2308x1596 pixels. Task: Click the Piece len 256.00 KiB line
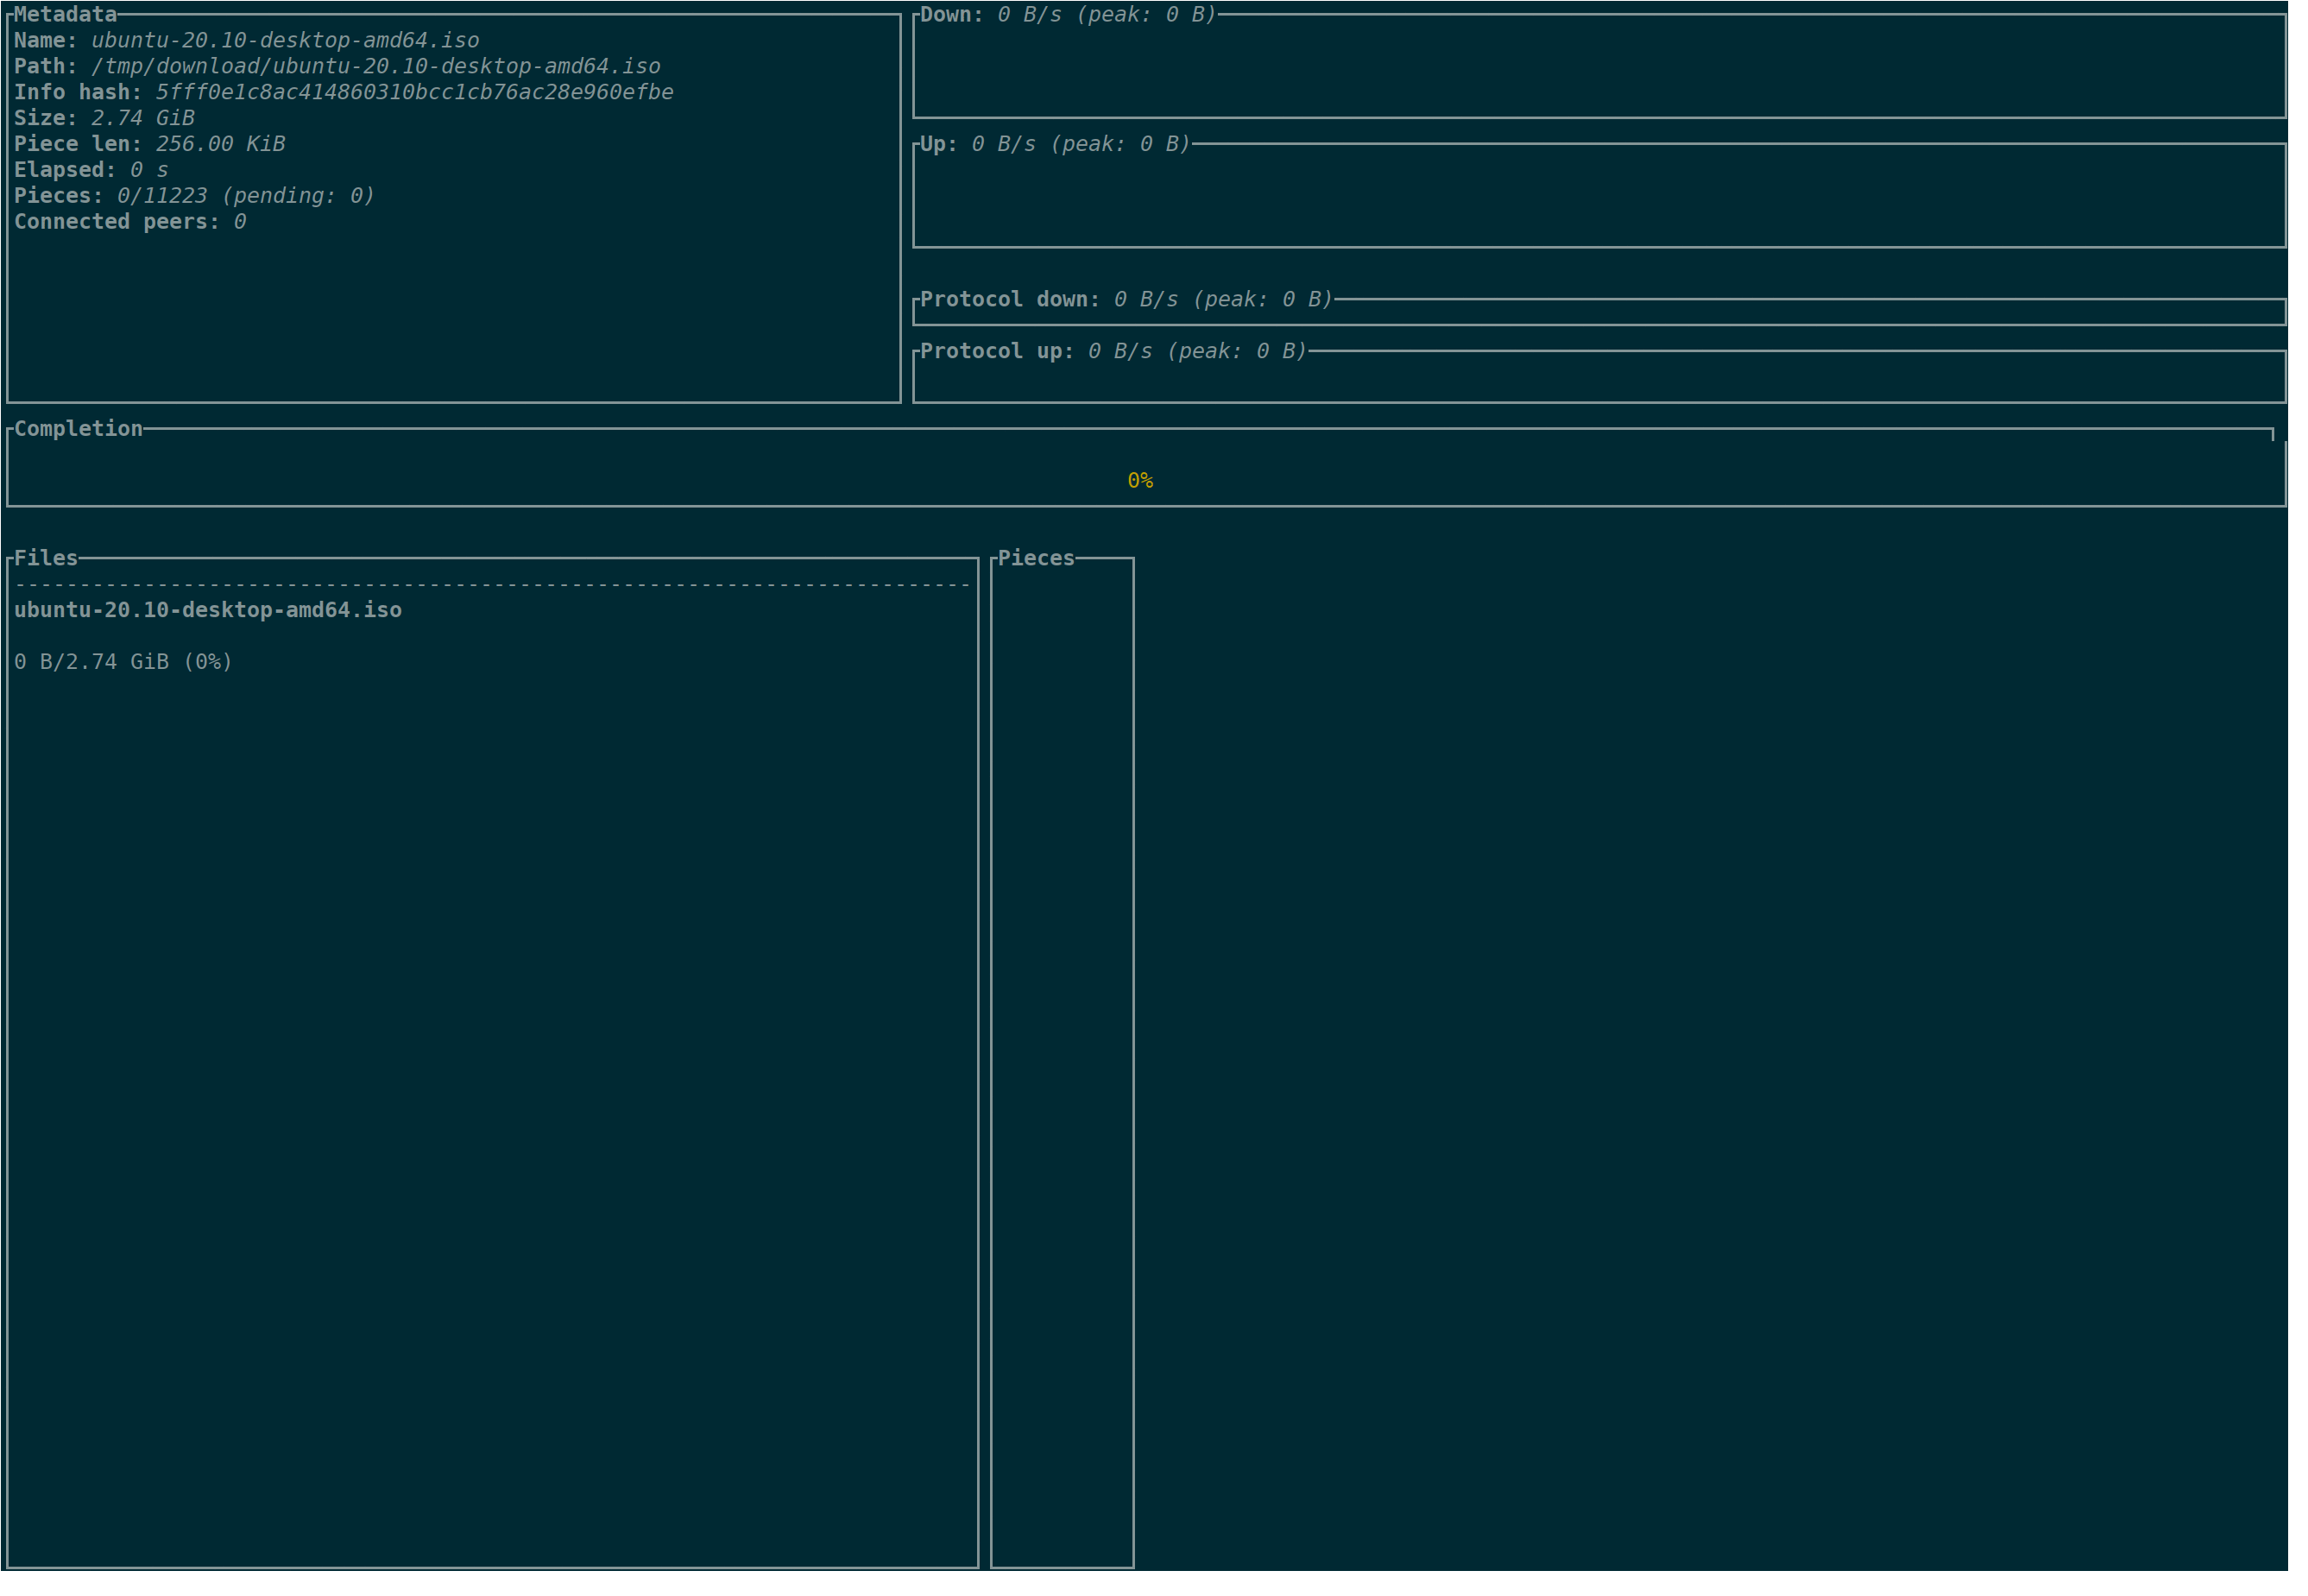pyautogui.click(x=150, y=144)
